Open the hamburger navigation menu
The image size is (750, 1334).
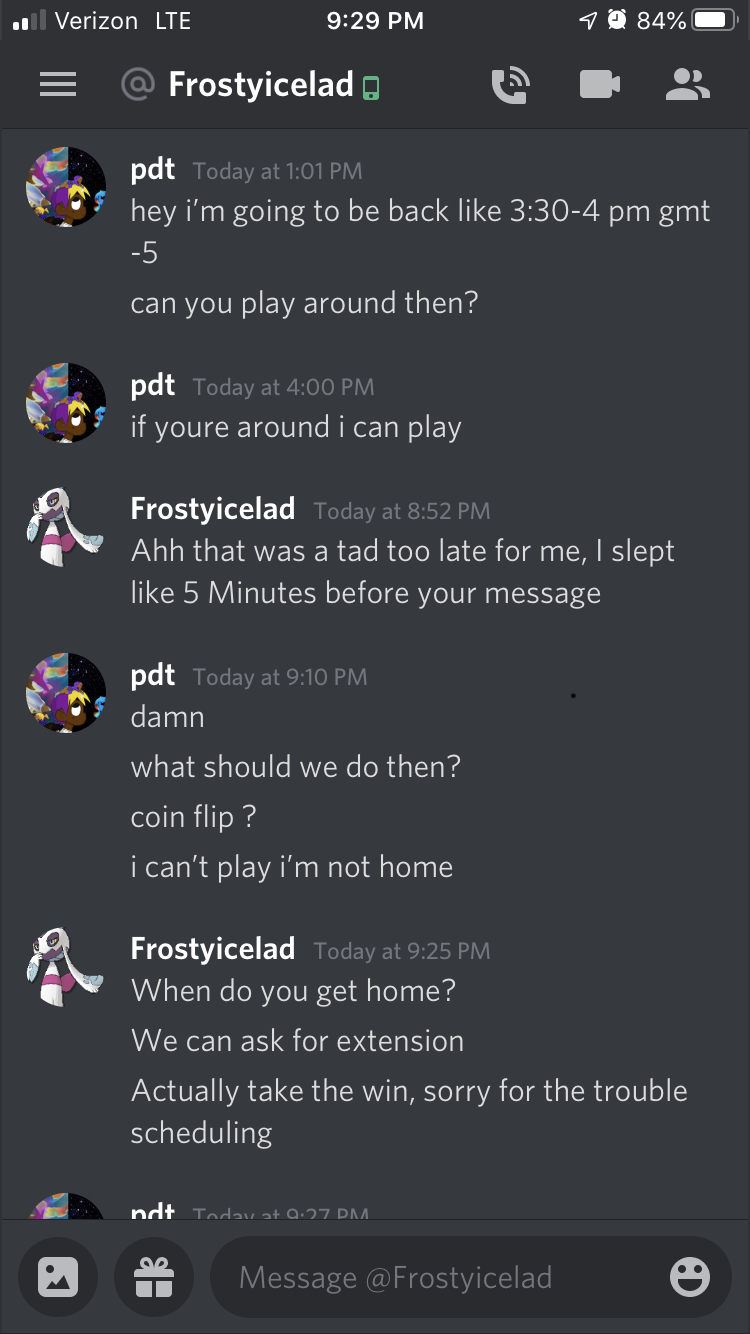[x=58, y=85]
